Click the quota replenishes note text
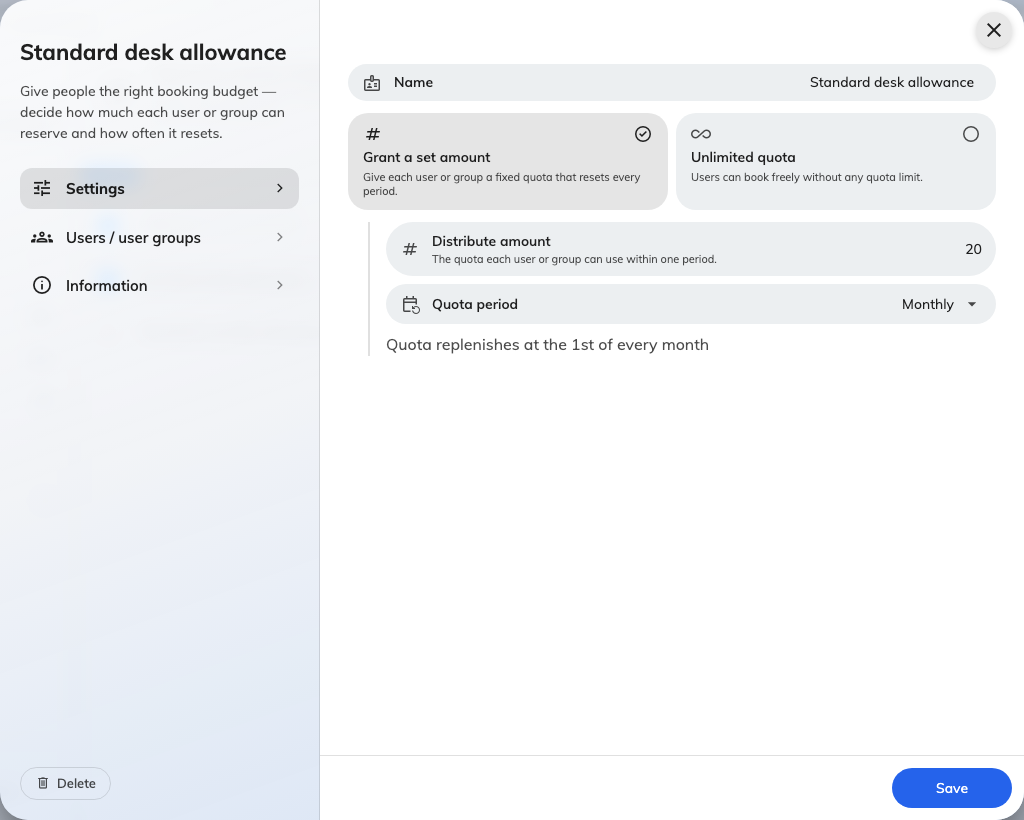The width and height of the screenshot is (1024, 820). 547,345
